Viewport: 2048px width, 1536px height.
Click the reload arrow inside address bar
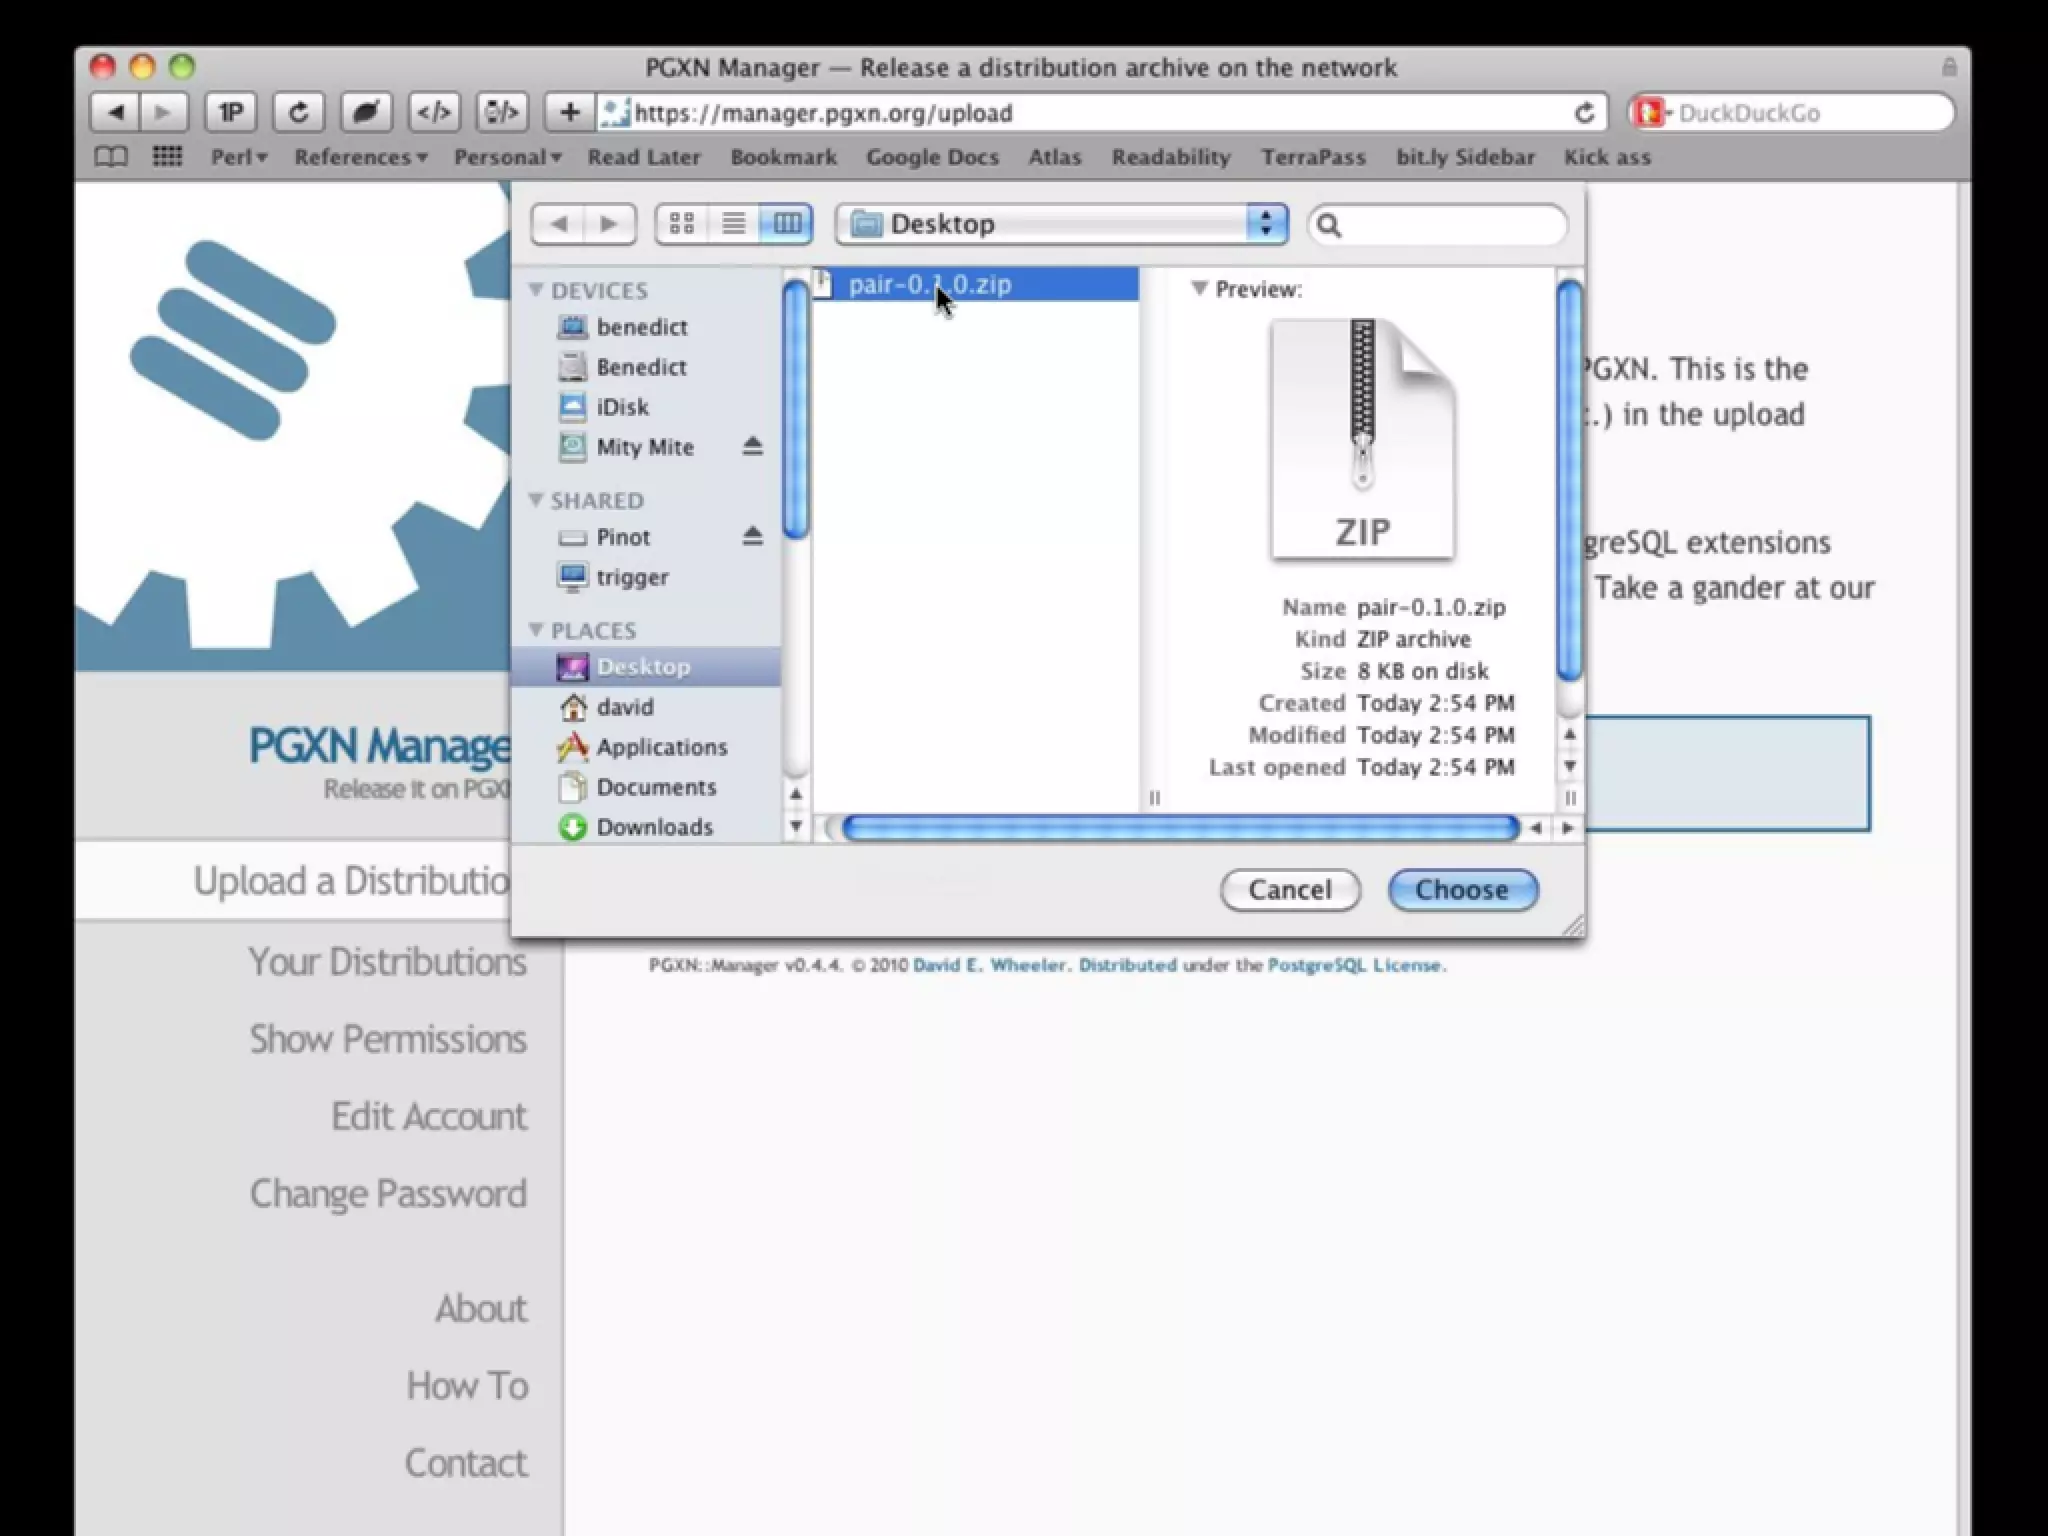coord(1584,113)
